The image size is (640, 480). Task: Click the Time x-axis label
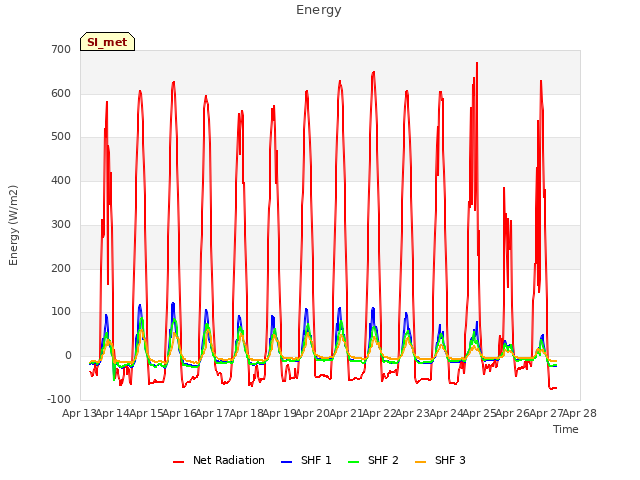pyautogui.click(x=566, y=429)
